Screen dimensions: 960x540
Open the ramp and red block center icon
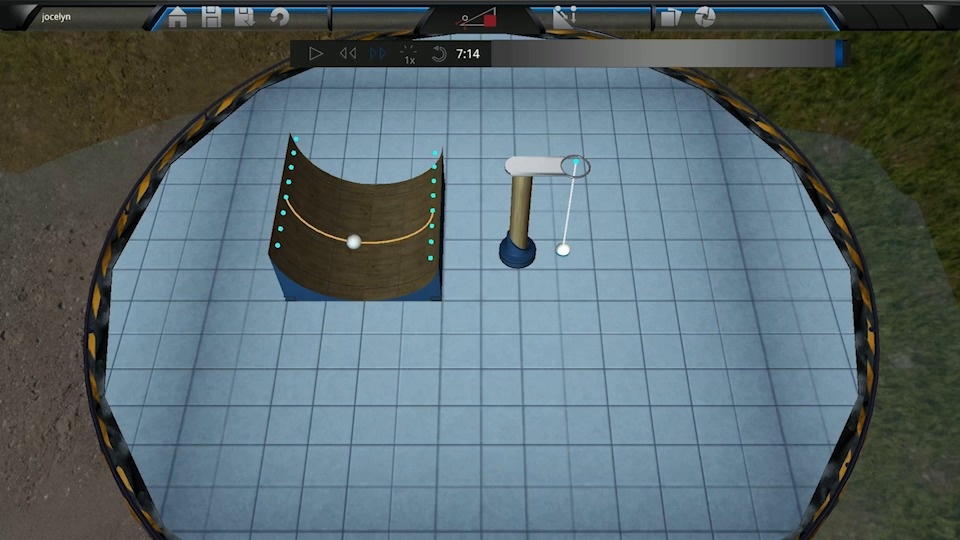478,18
